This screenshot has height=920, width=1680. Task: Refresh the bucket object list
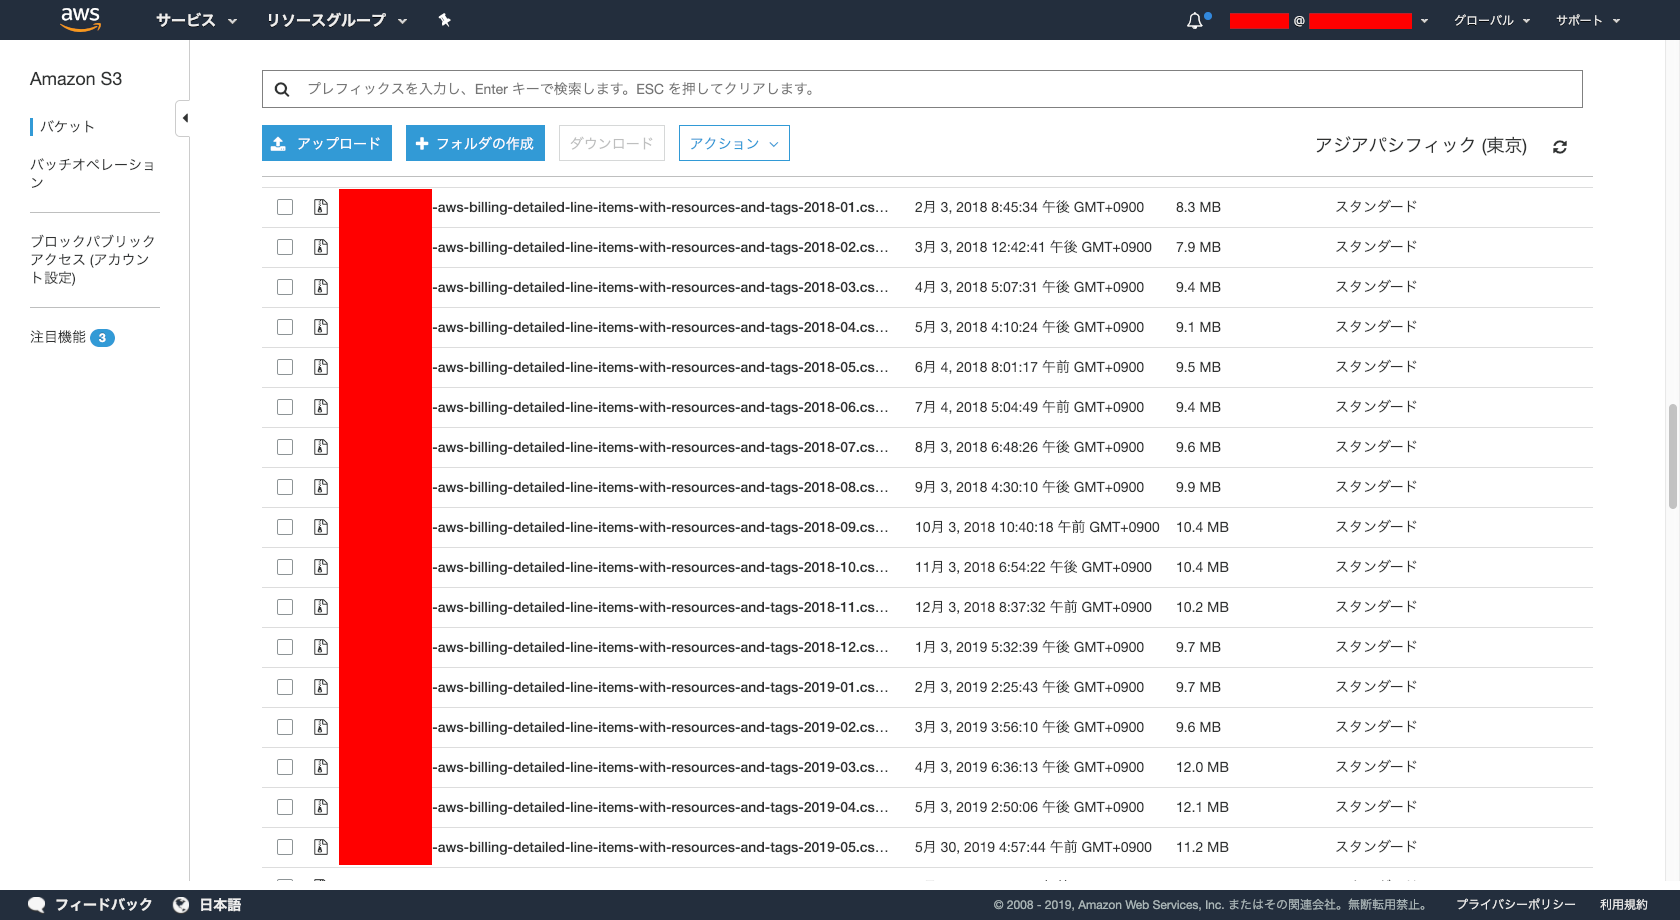click(x=1560, y=146)
